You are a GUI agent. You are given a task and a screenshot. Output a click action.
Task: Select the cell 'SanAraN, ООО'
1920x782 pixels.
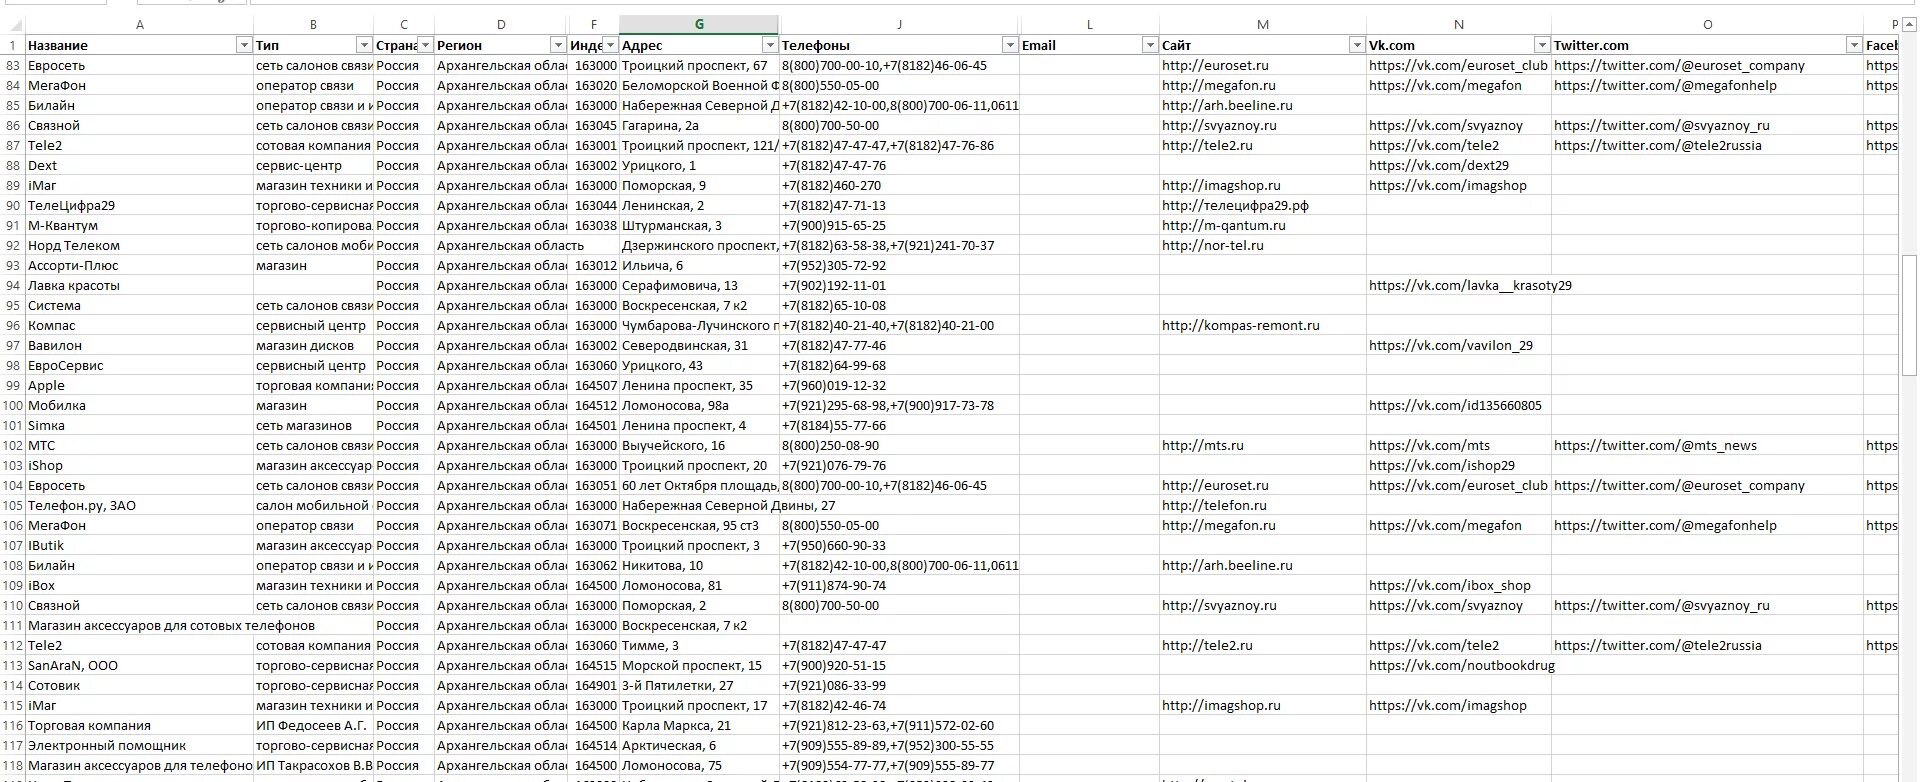click(x=139, y=665)
